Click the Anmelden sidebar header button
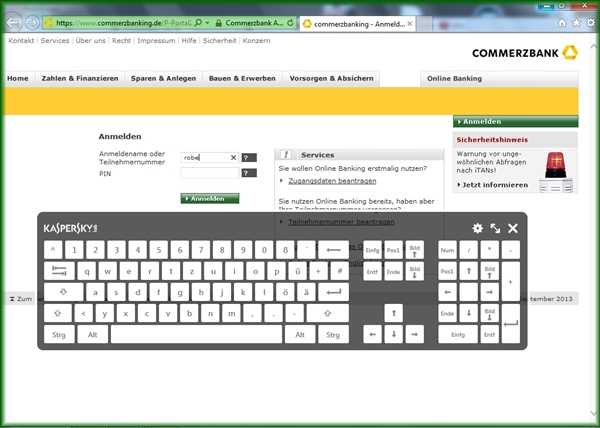 (515, 122)
